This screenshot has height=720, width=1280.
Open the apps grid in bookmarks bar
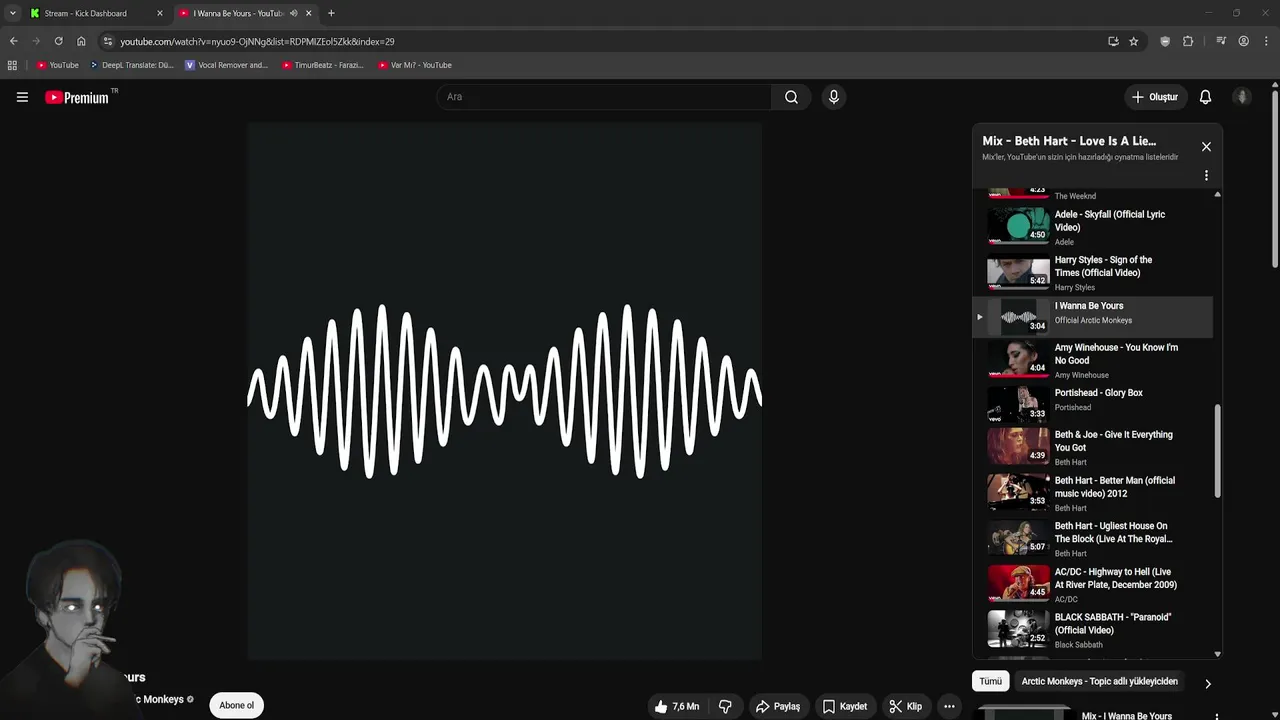(x=12, y=65)
